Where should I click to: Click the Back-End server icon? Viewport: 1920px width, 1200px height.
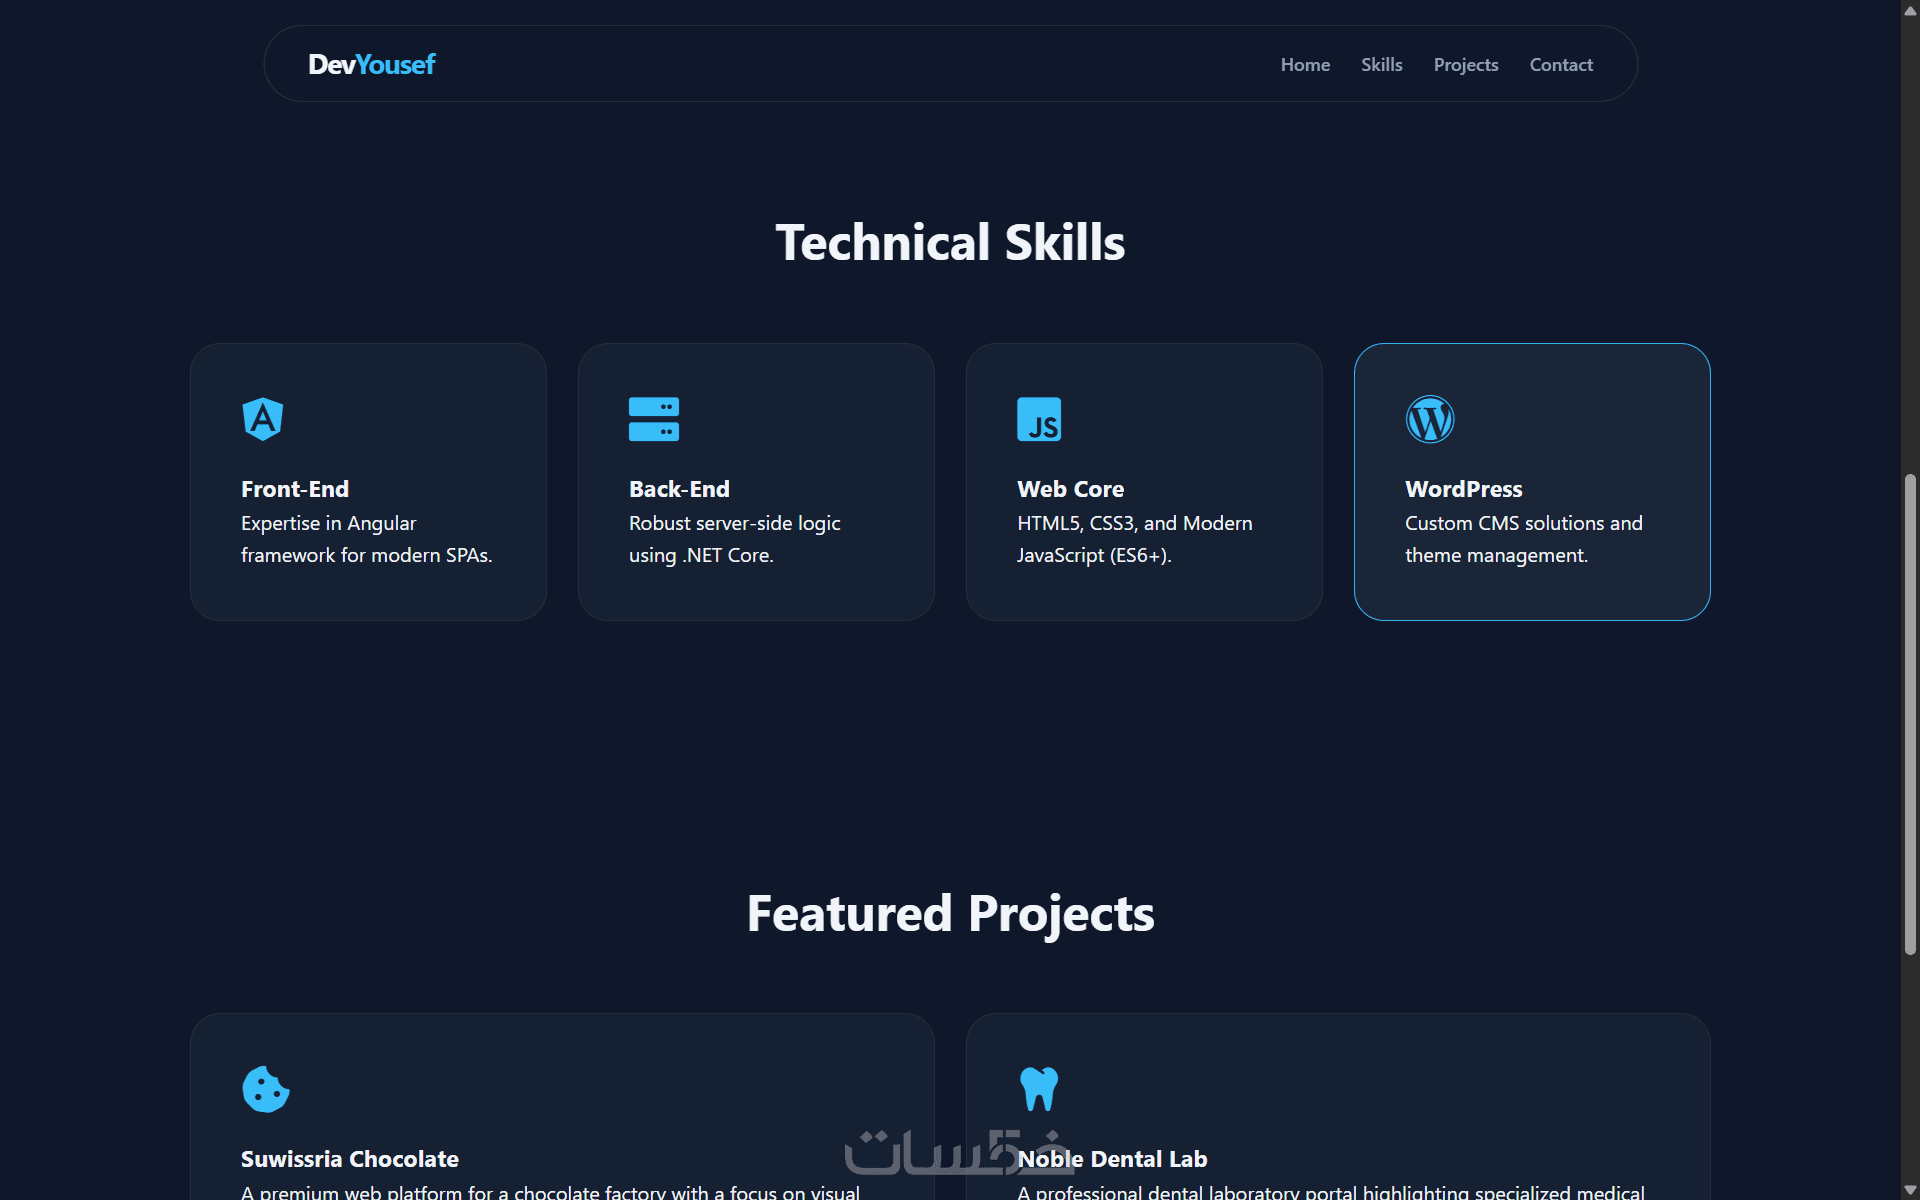(653, 419)
